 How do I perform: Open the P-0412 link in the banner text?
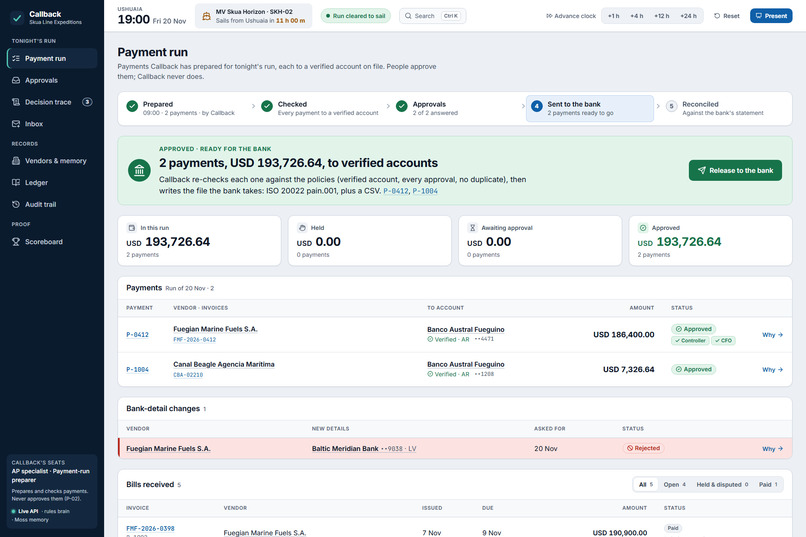tap(395, 191)
